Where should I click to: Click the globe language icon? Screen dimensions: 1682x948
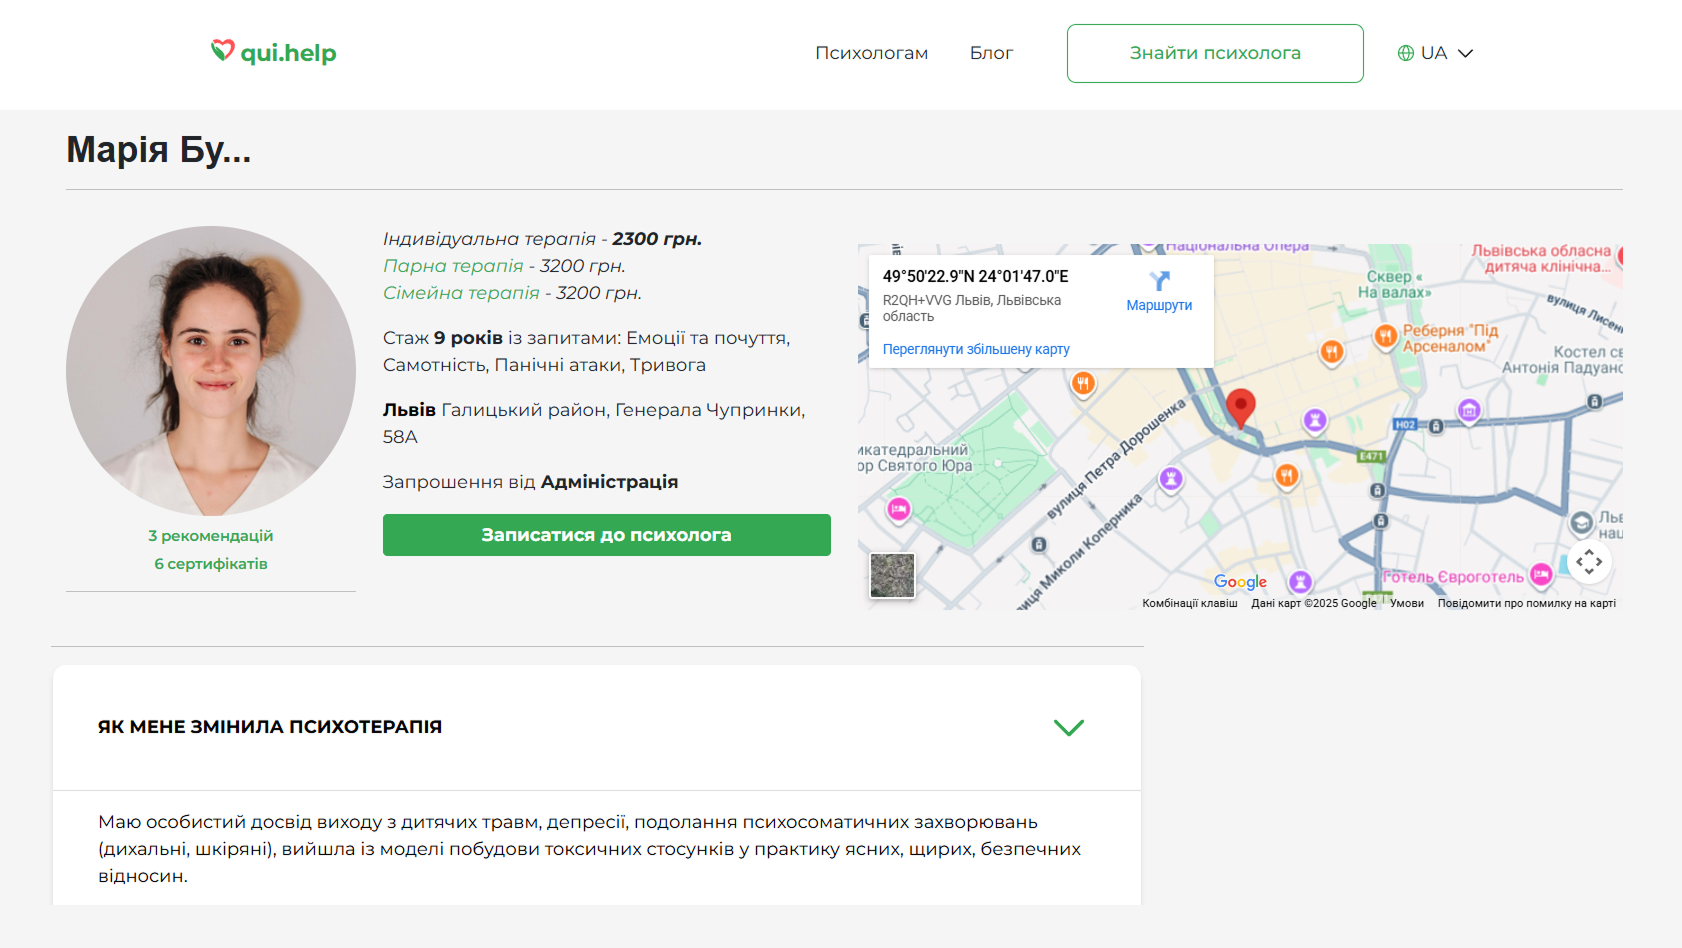(1405, 53)
